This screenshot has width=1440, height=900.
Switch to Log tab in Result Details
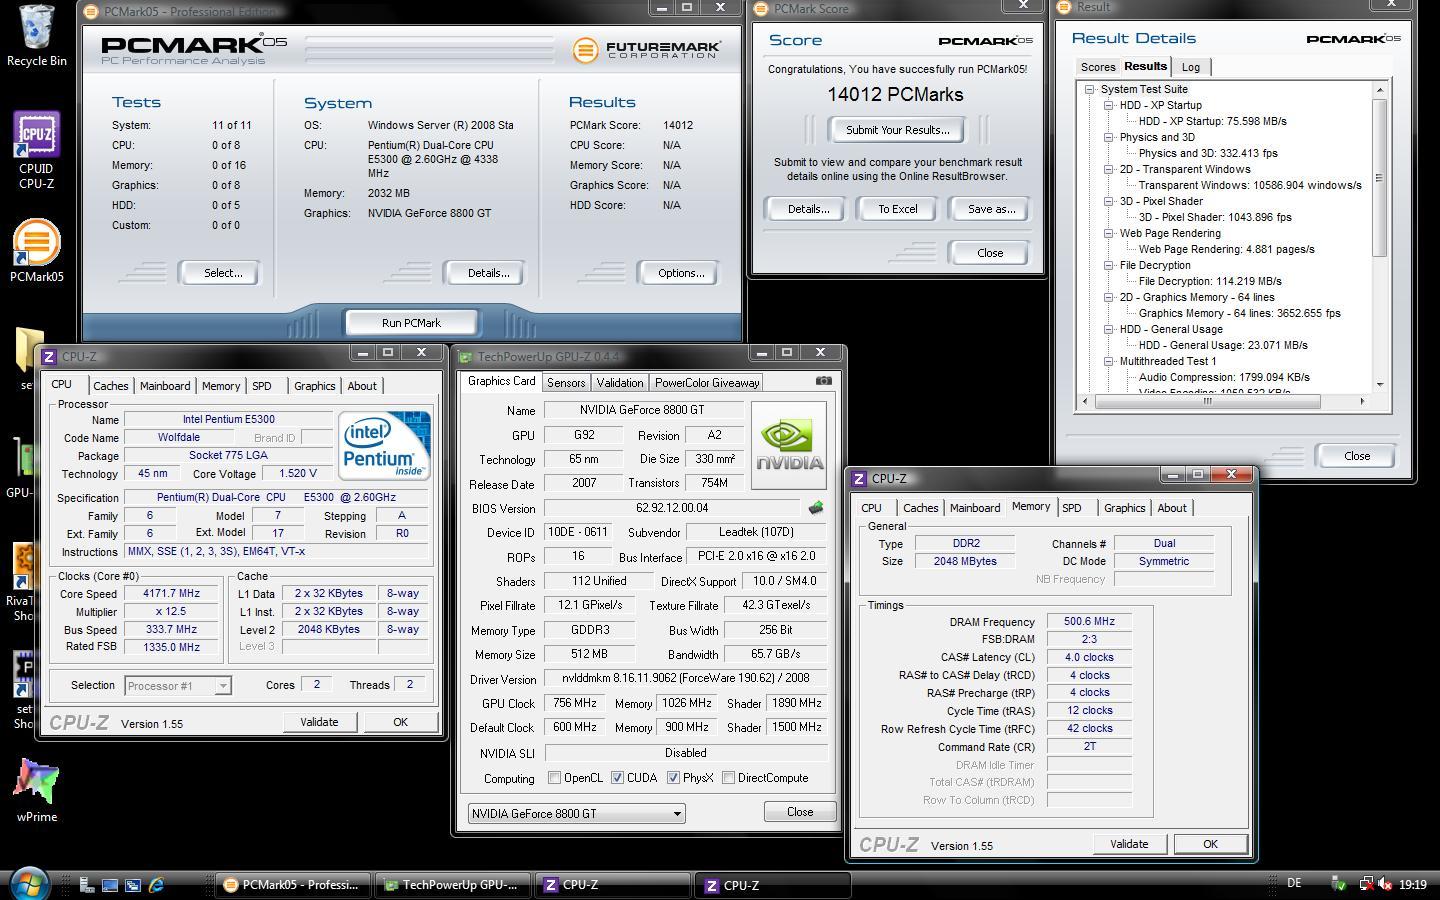click(1190, 67)
